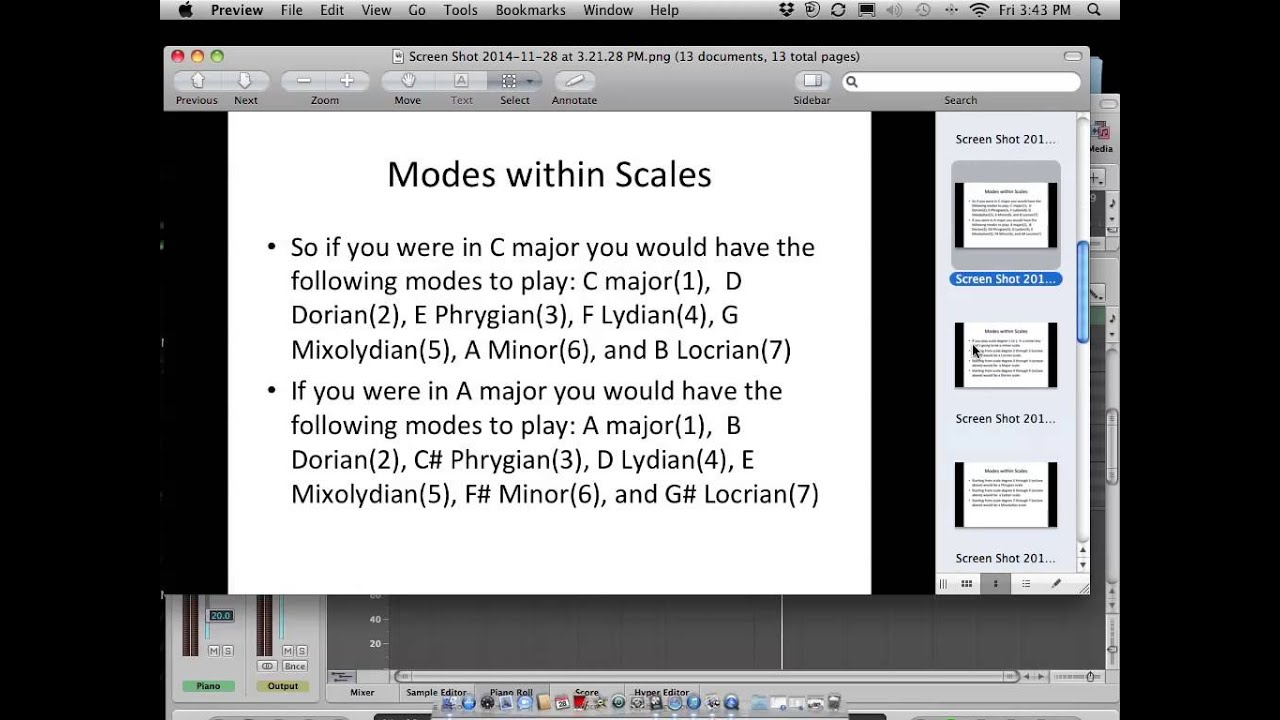Select the Text selection tool
Viewport: 1280px width, 720px height.
[x=461, y=81]
